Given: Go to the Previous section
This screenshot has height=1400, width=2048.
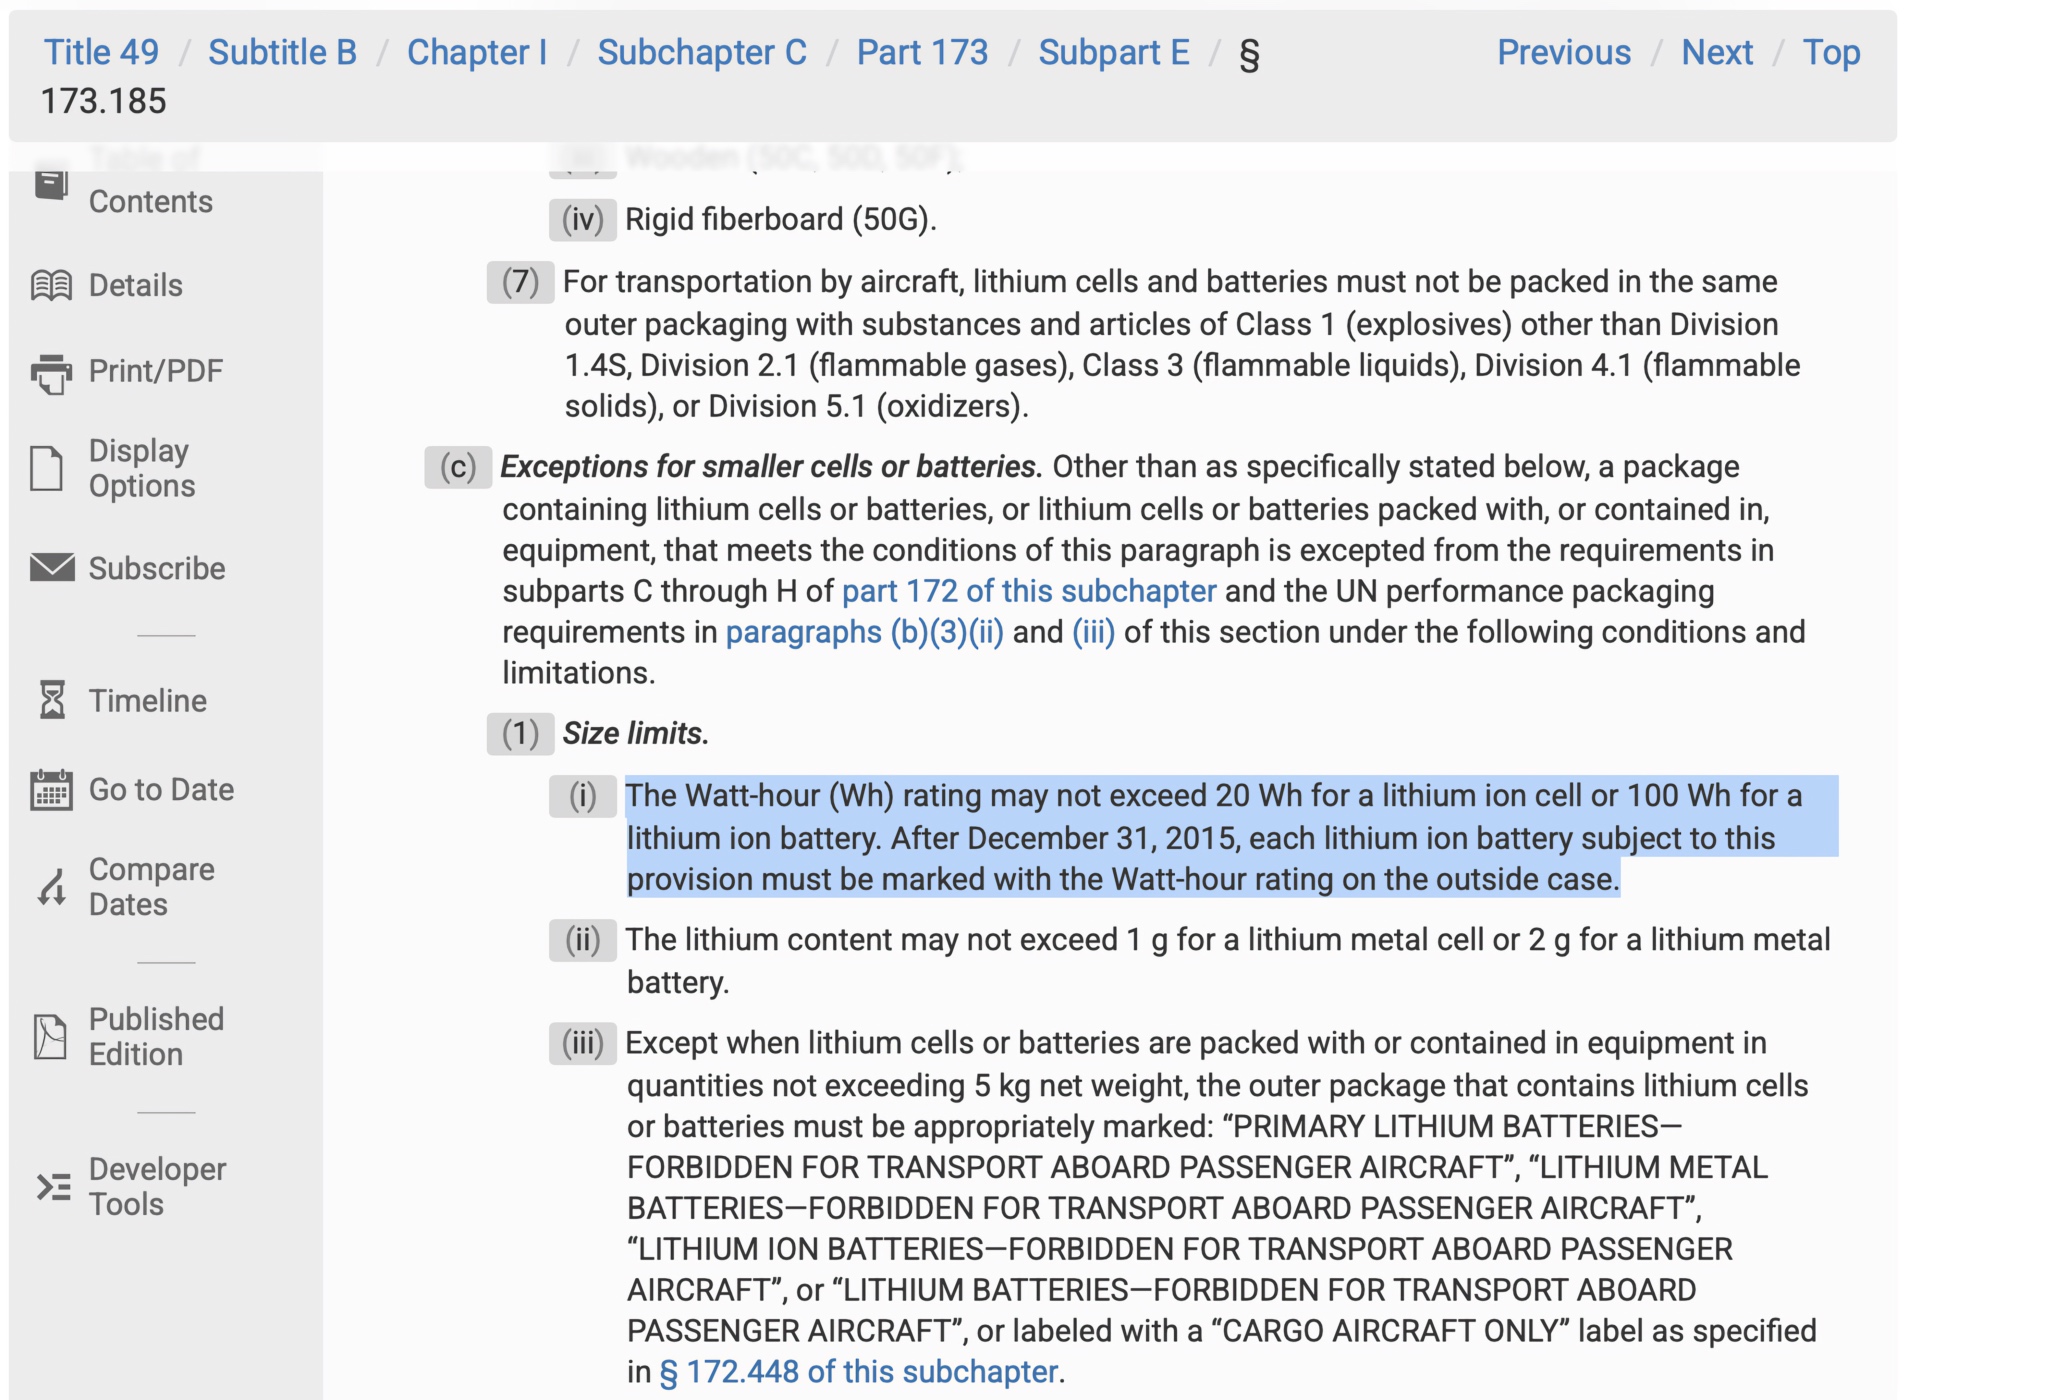Looking at the screenshot, I should point(1564,52).
